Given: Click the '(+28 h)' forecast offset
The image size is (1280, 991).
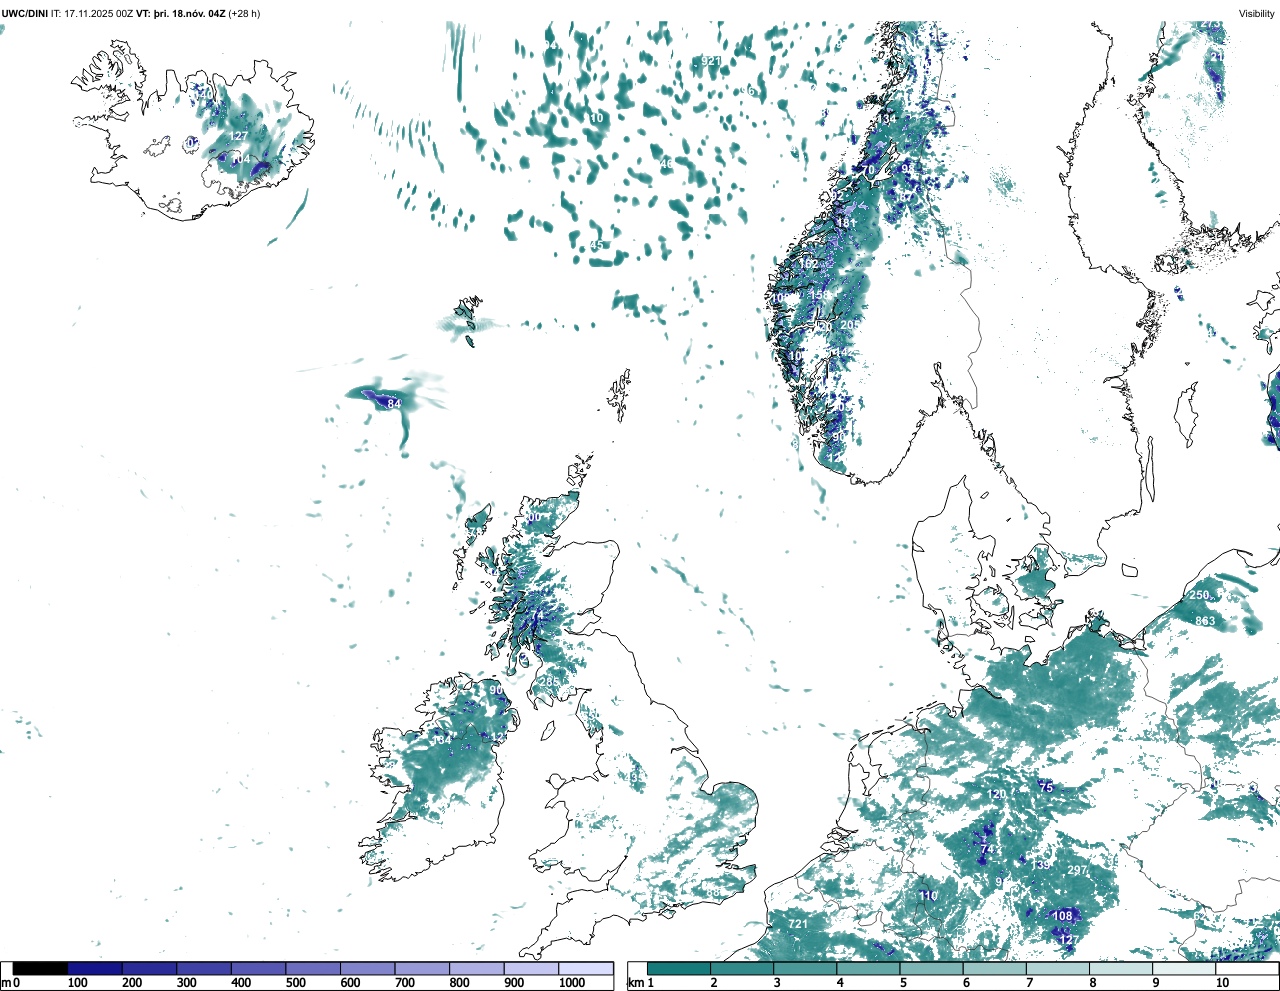Looking at the screenshot, I should coord(245,13).
